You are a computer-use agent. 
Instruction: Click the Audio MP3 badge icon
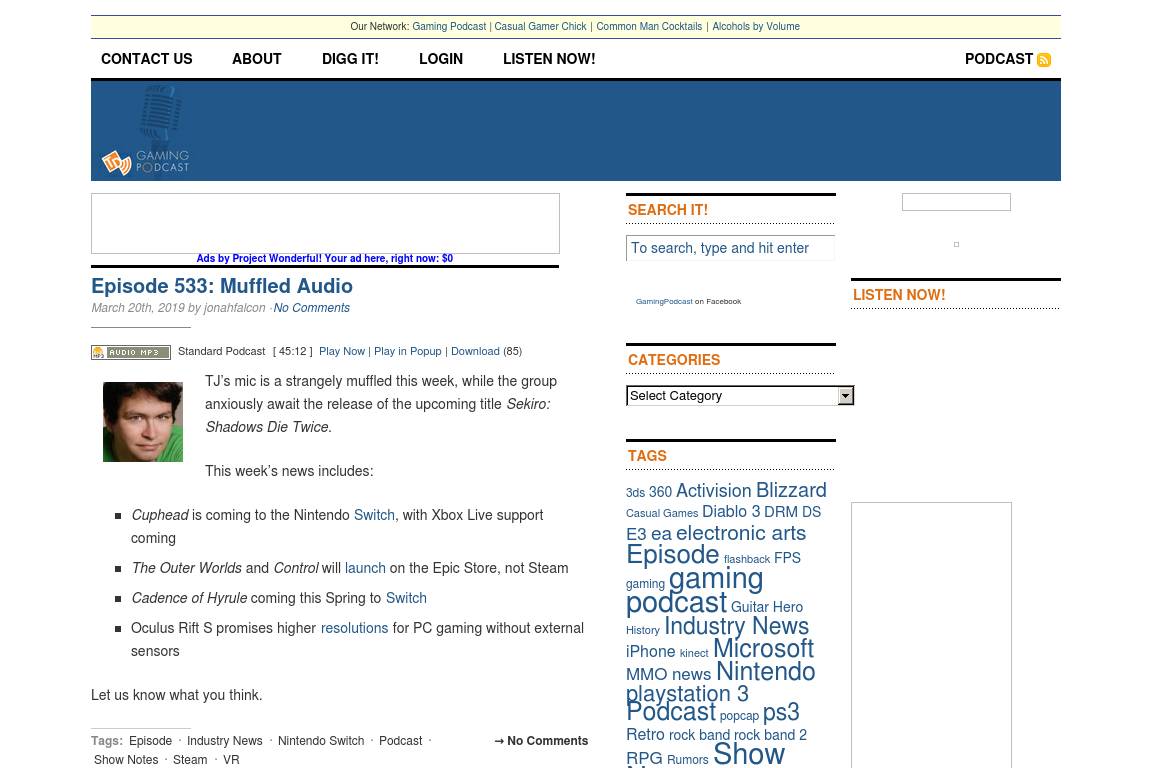(131, 352)
